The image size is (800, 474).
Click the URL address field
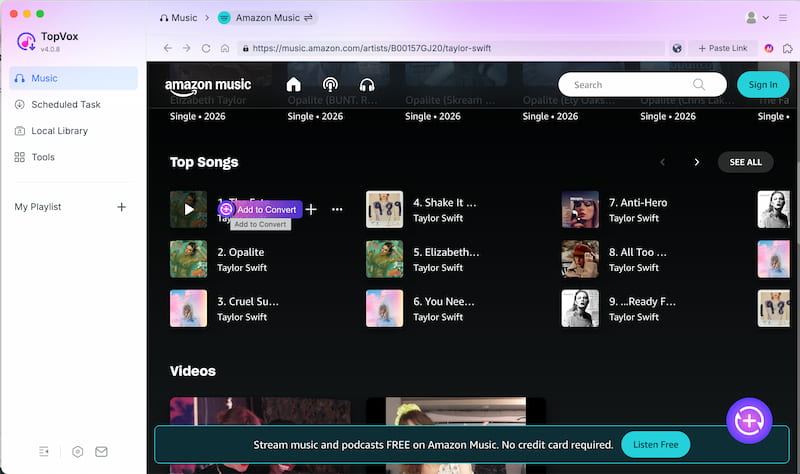[451, 48]
